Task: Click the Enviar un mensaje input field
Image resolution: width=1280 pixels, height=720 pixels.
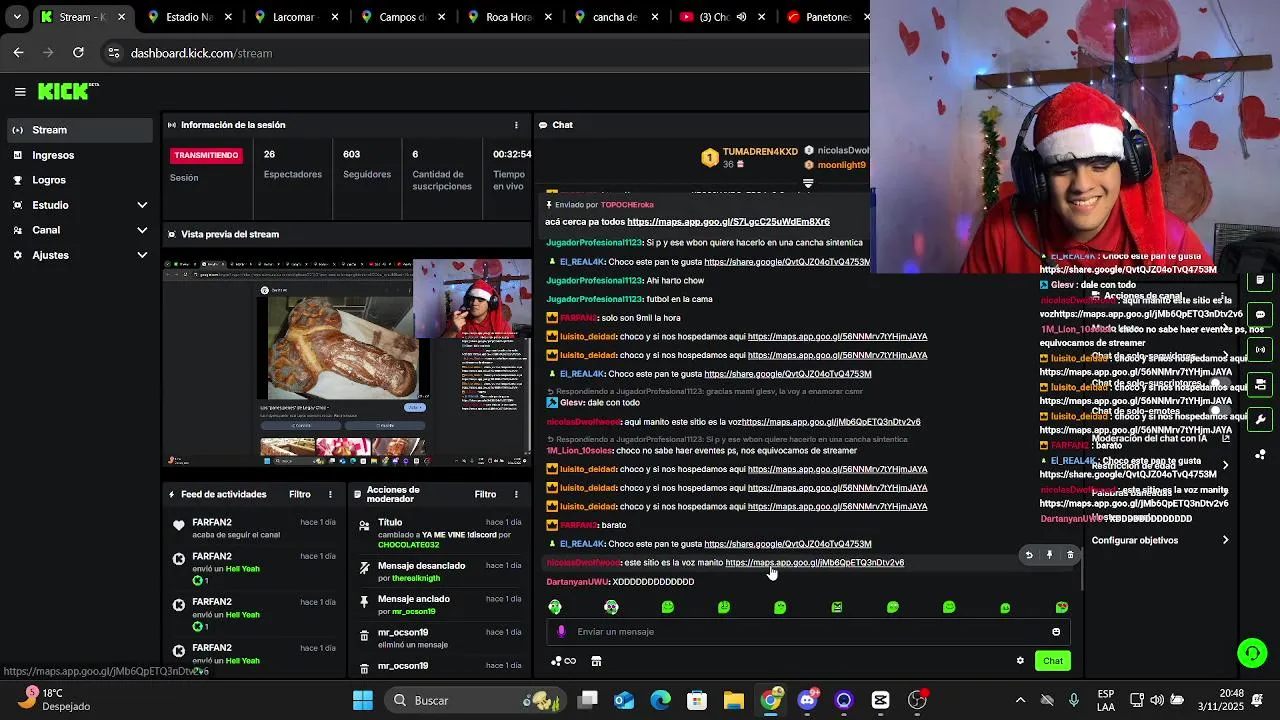Action: [808, 632]
